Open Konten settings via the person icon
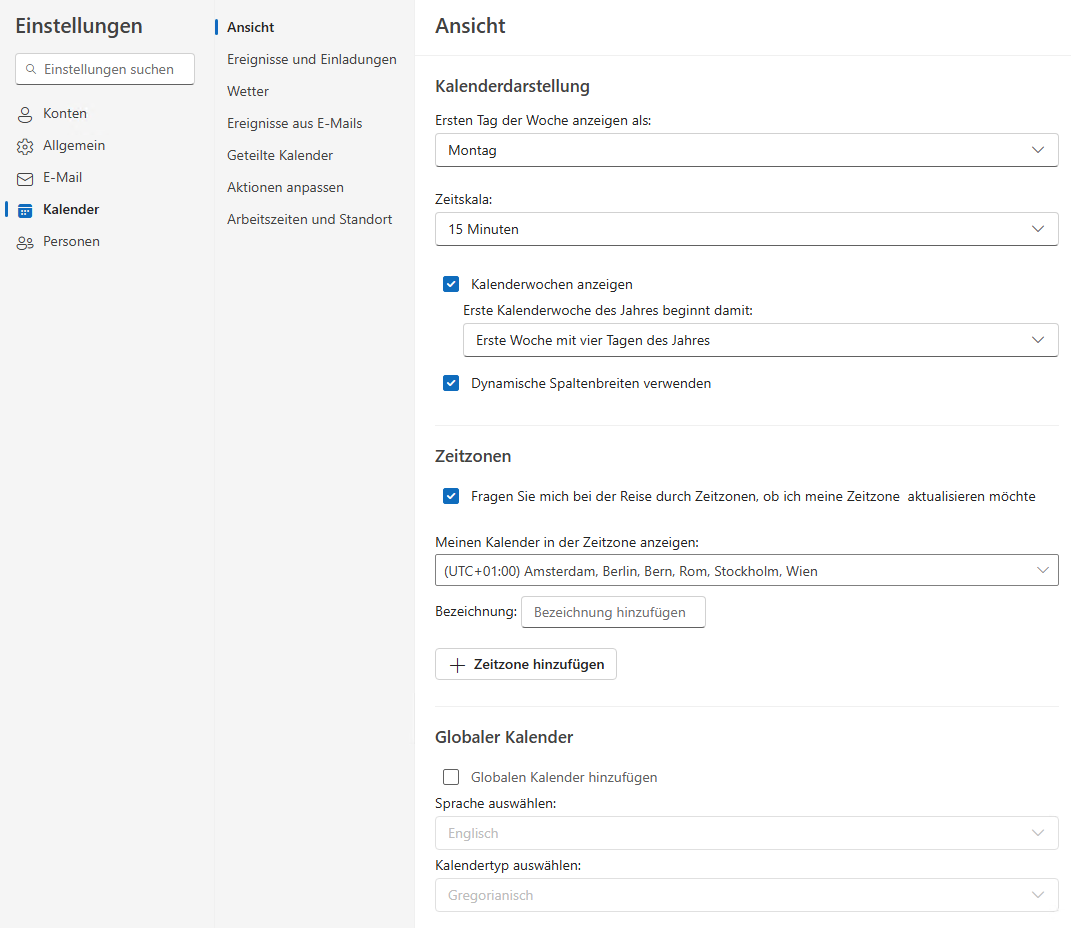The height and width of the screenshot is (928, 1071). (24, 113)
